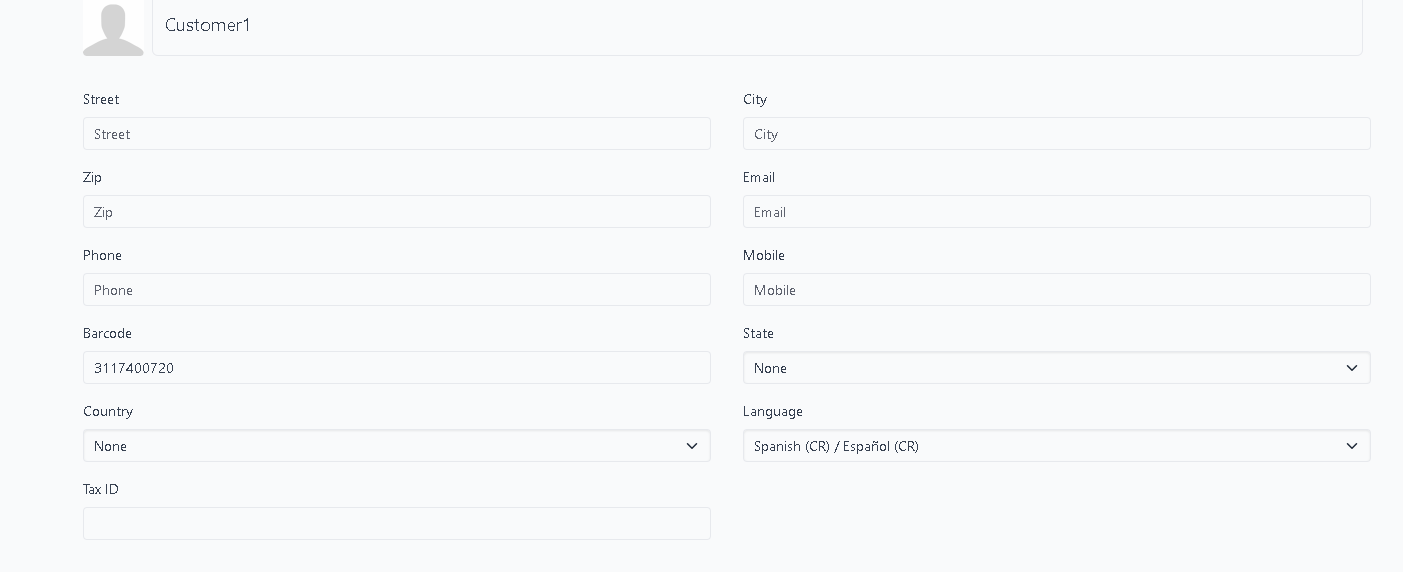Click into the City input field
The width and height of the screenshot is (1403, 572).
[x=1056, y=134]
